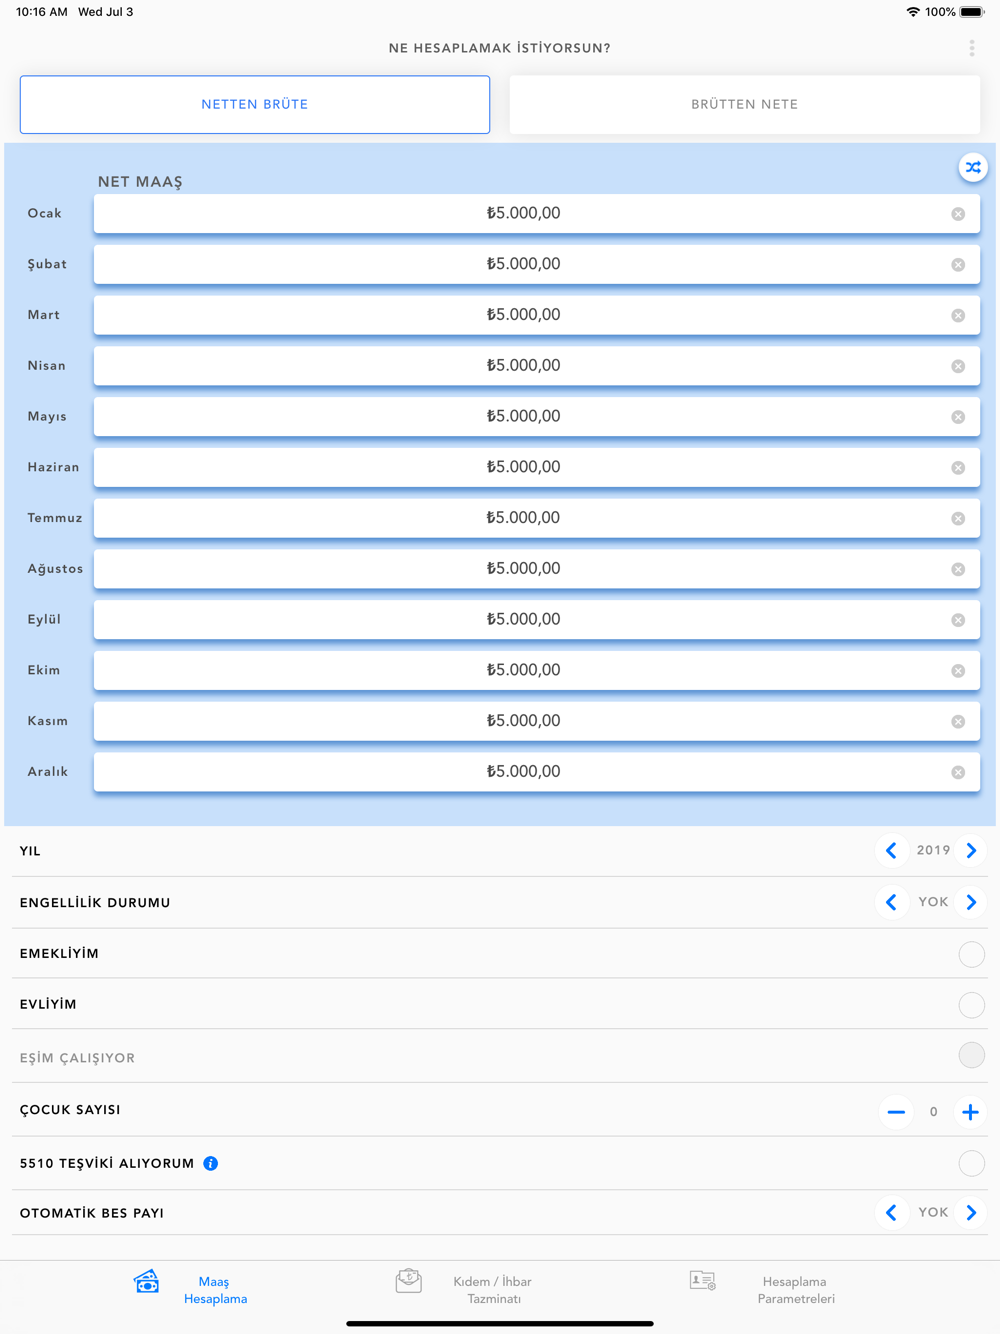Screen dimensions: 1000x1334
Task: Click the shuffle icon above net salary list
Action: pyautogui.click(x=973, y=167)
